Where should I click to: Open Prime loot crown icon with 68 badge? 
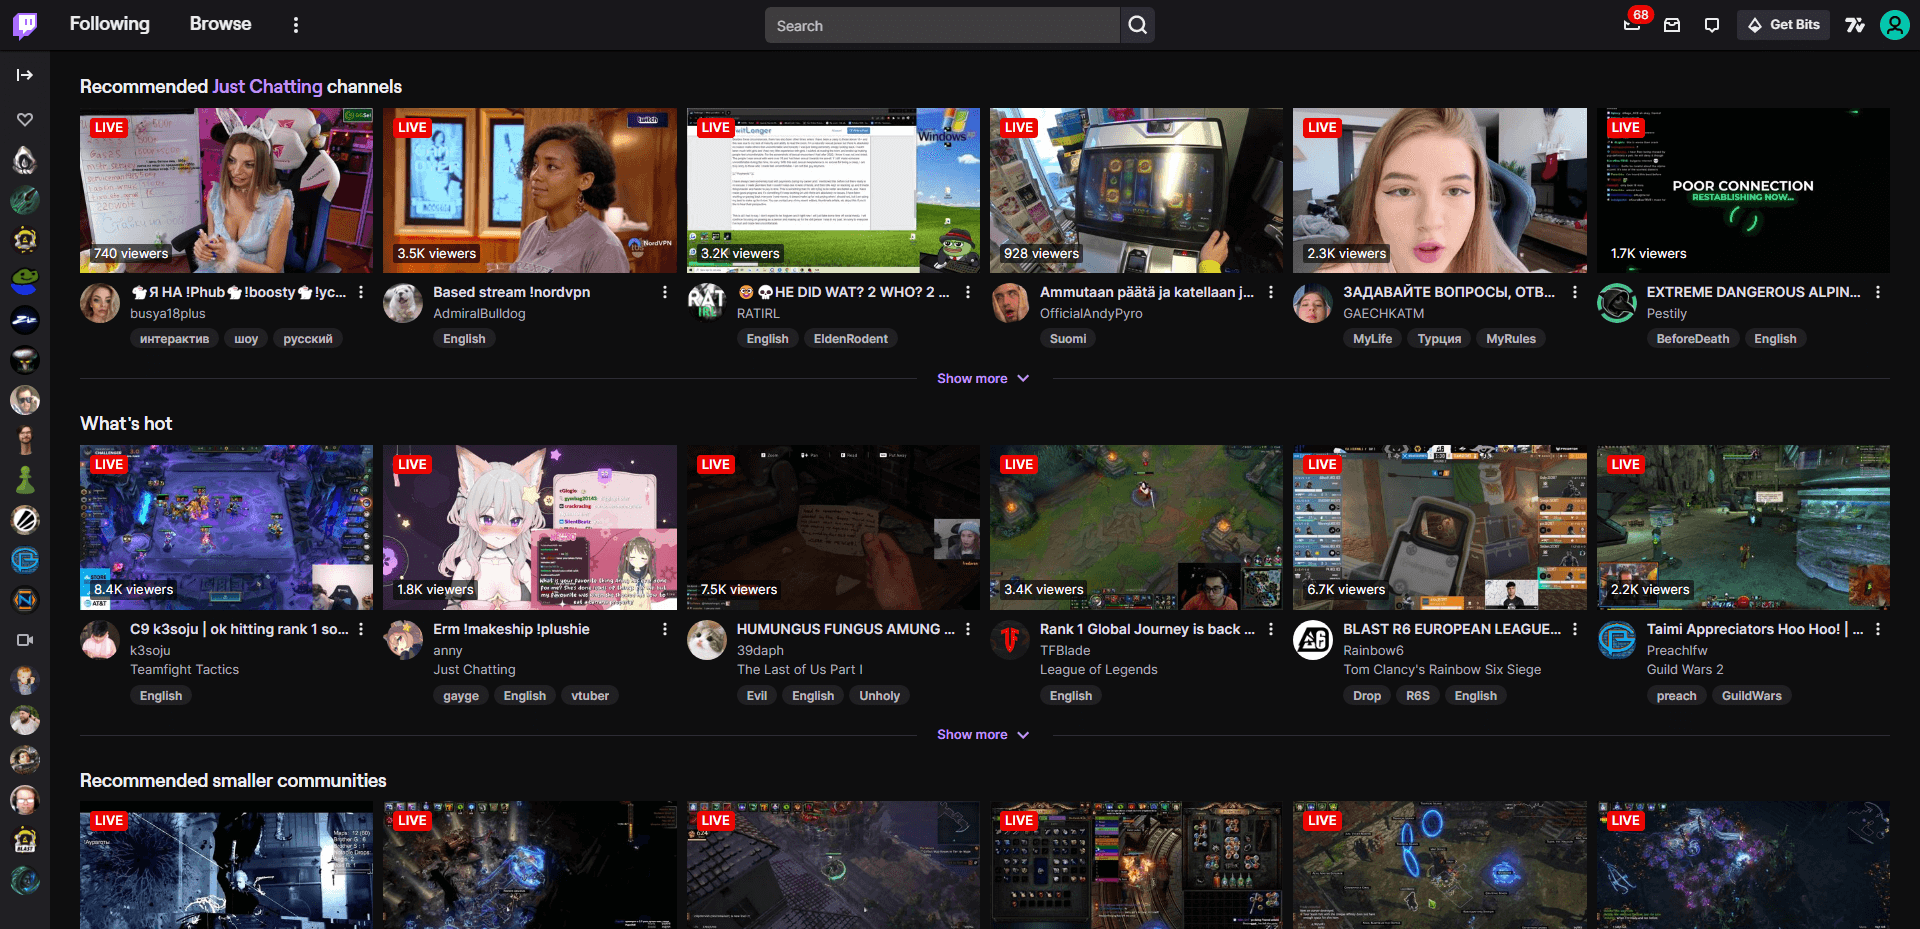coord(1632,25)
